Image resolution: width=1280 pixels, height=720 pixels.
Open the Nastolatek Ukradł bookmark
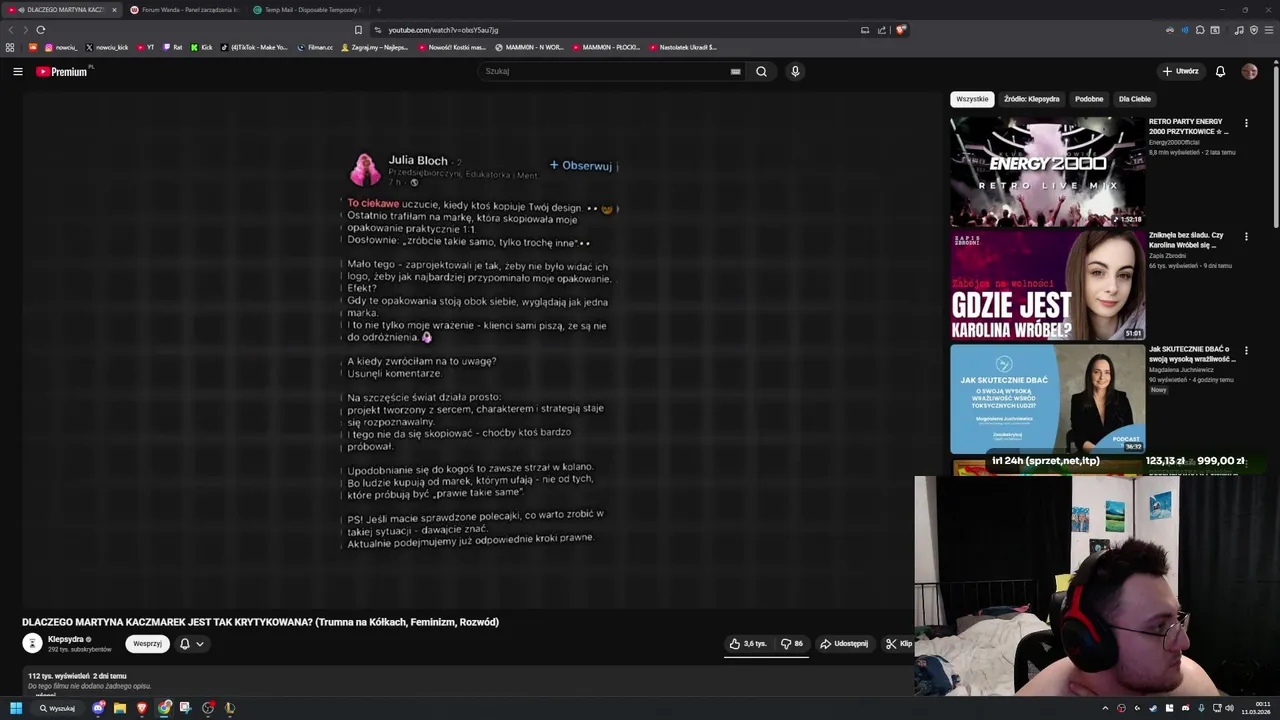click(x=683, y=47)
